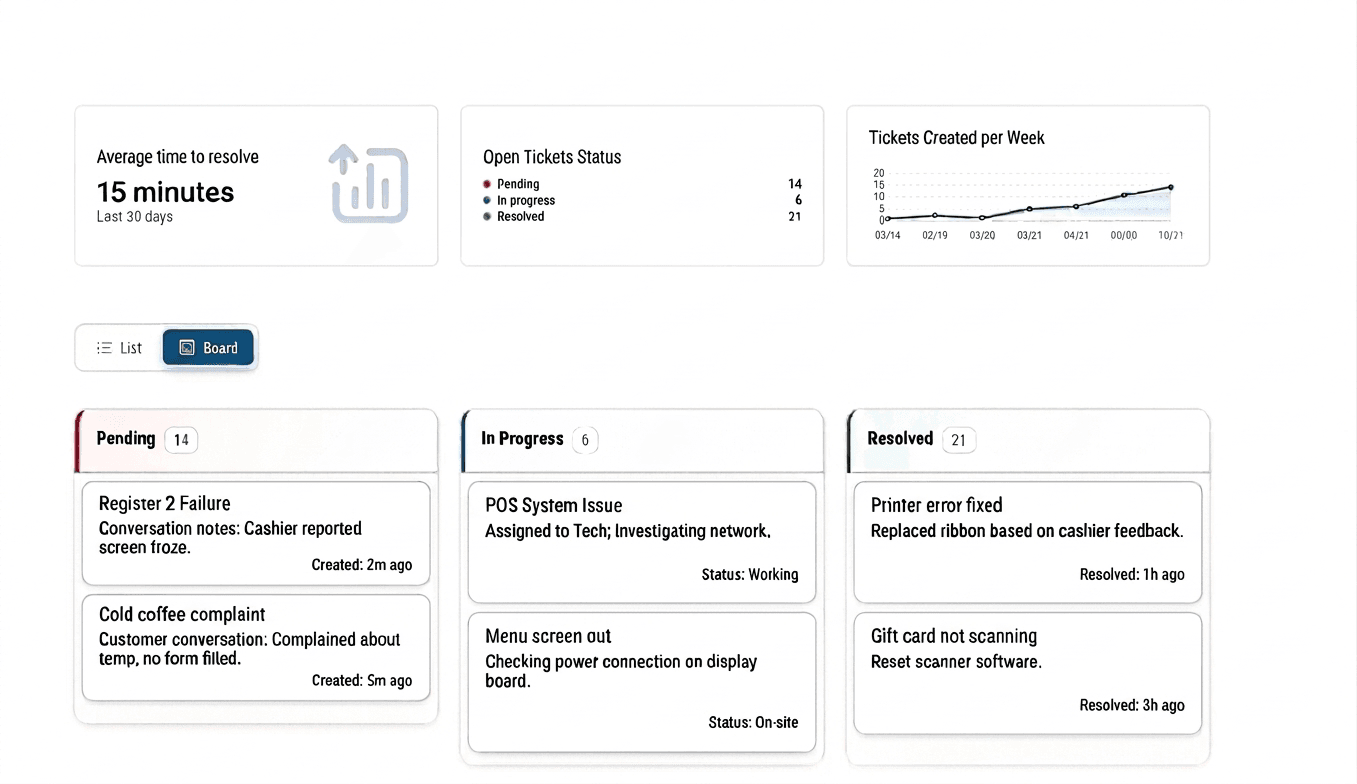The image size is (1357, 784).
Task: Click the upload chart icon on Average time card
Action: (369, 184)
